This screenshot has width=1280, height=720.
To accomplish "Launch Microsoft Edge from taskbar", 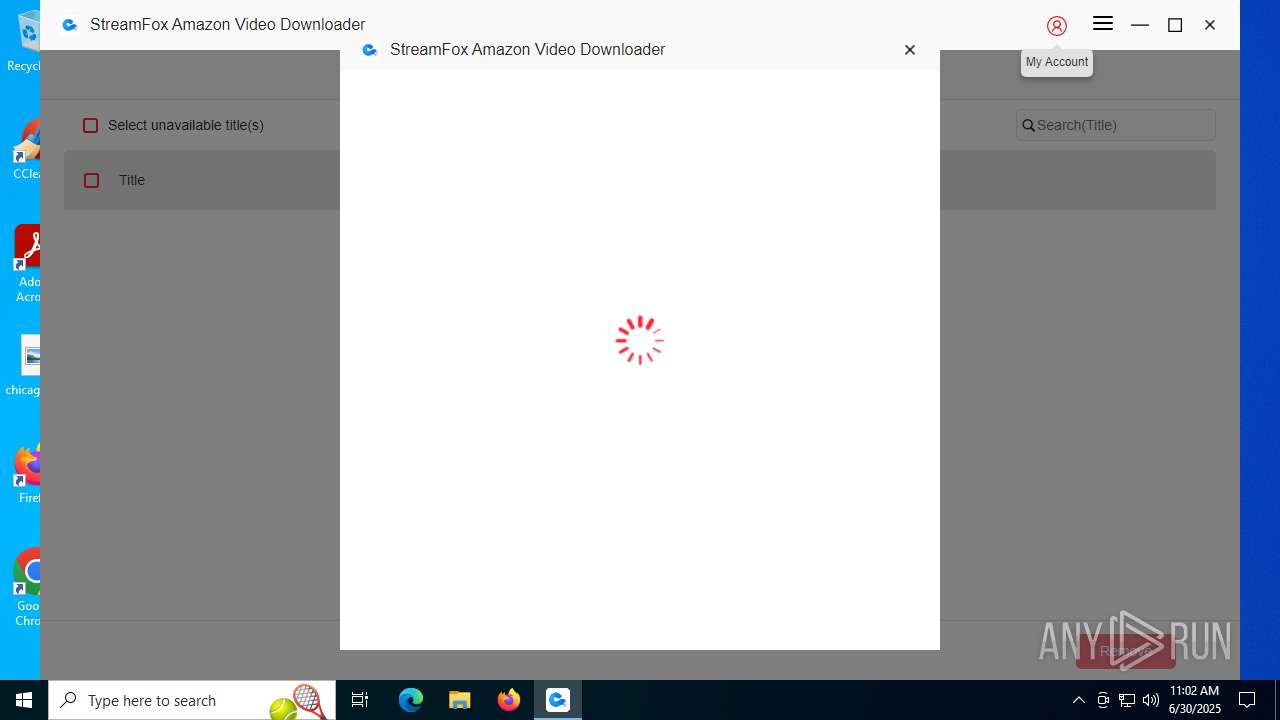I will point(411,700).
